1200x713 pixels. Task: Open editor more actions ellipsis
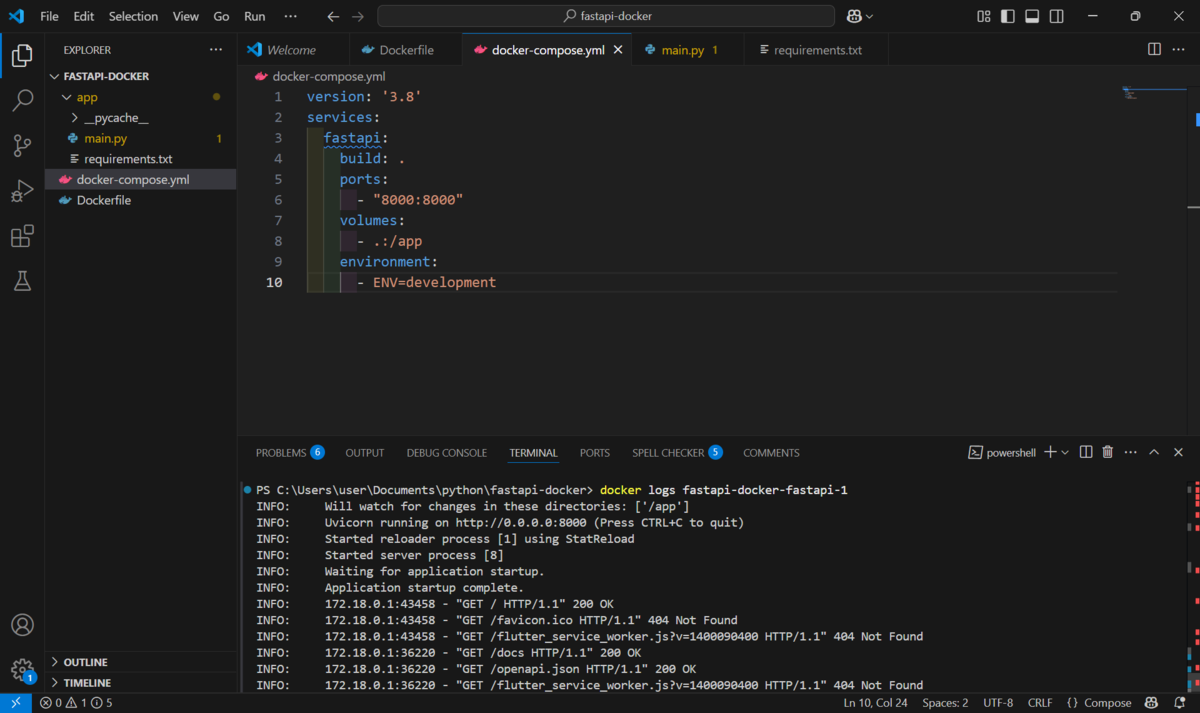click(x=1181, y=49)
